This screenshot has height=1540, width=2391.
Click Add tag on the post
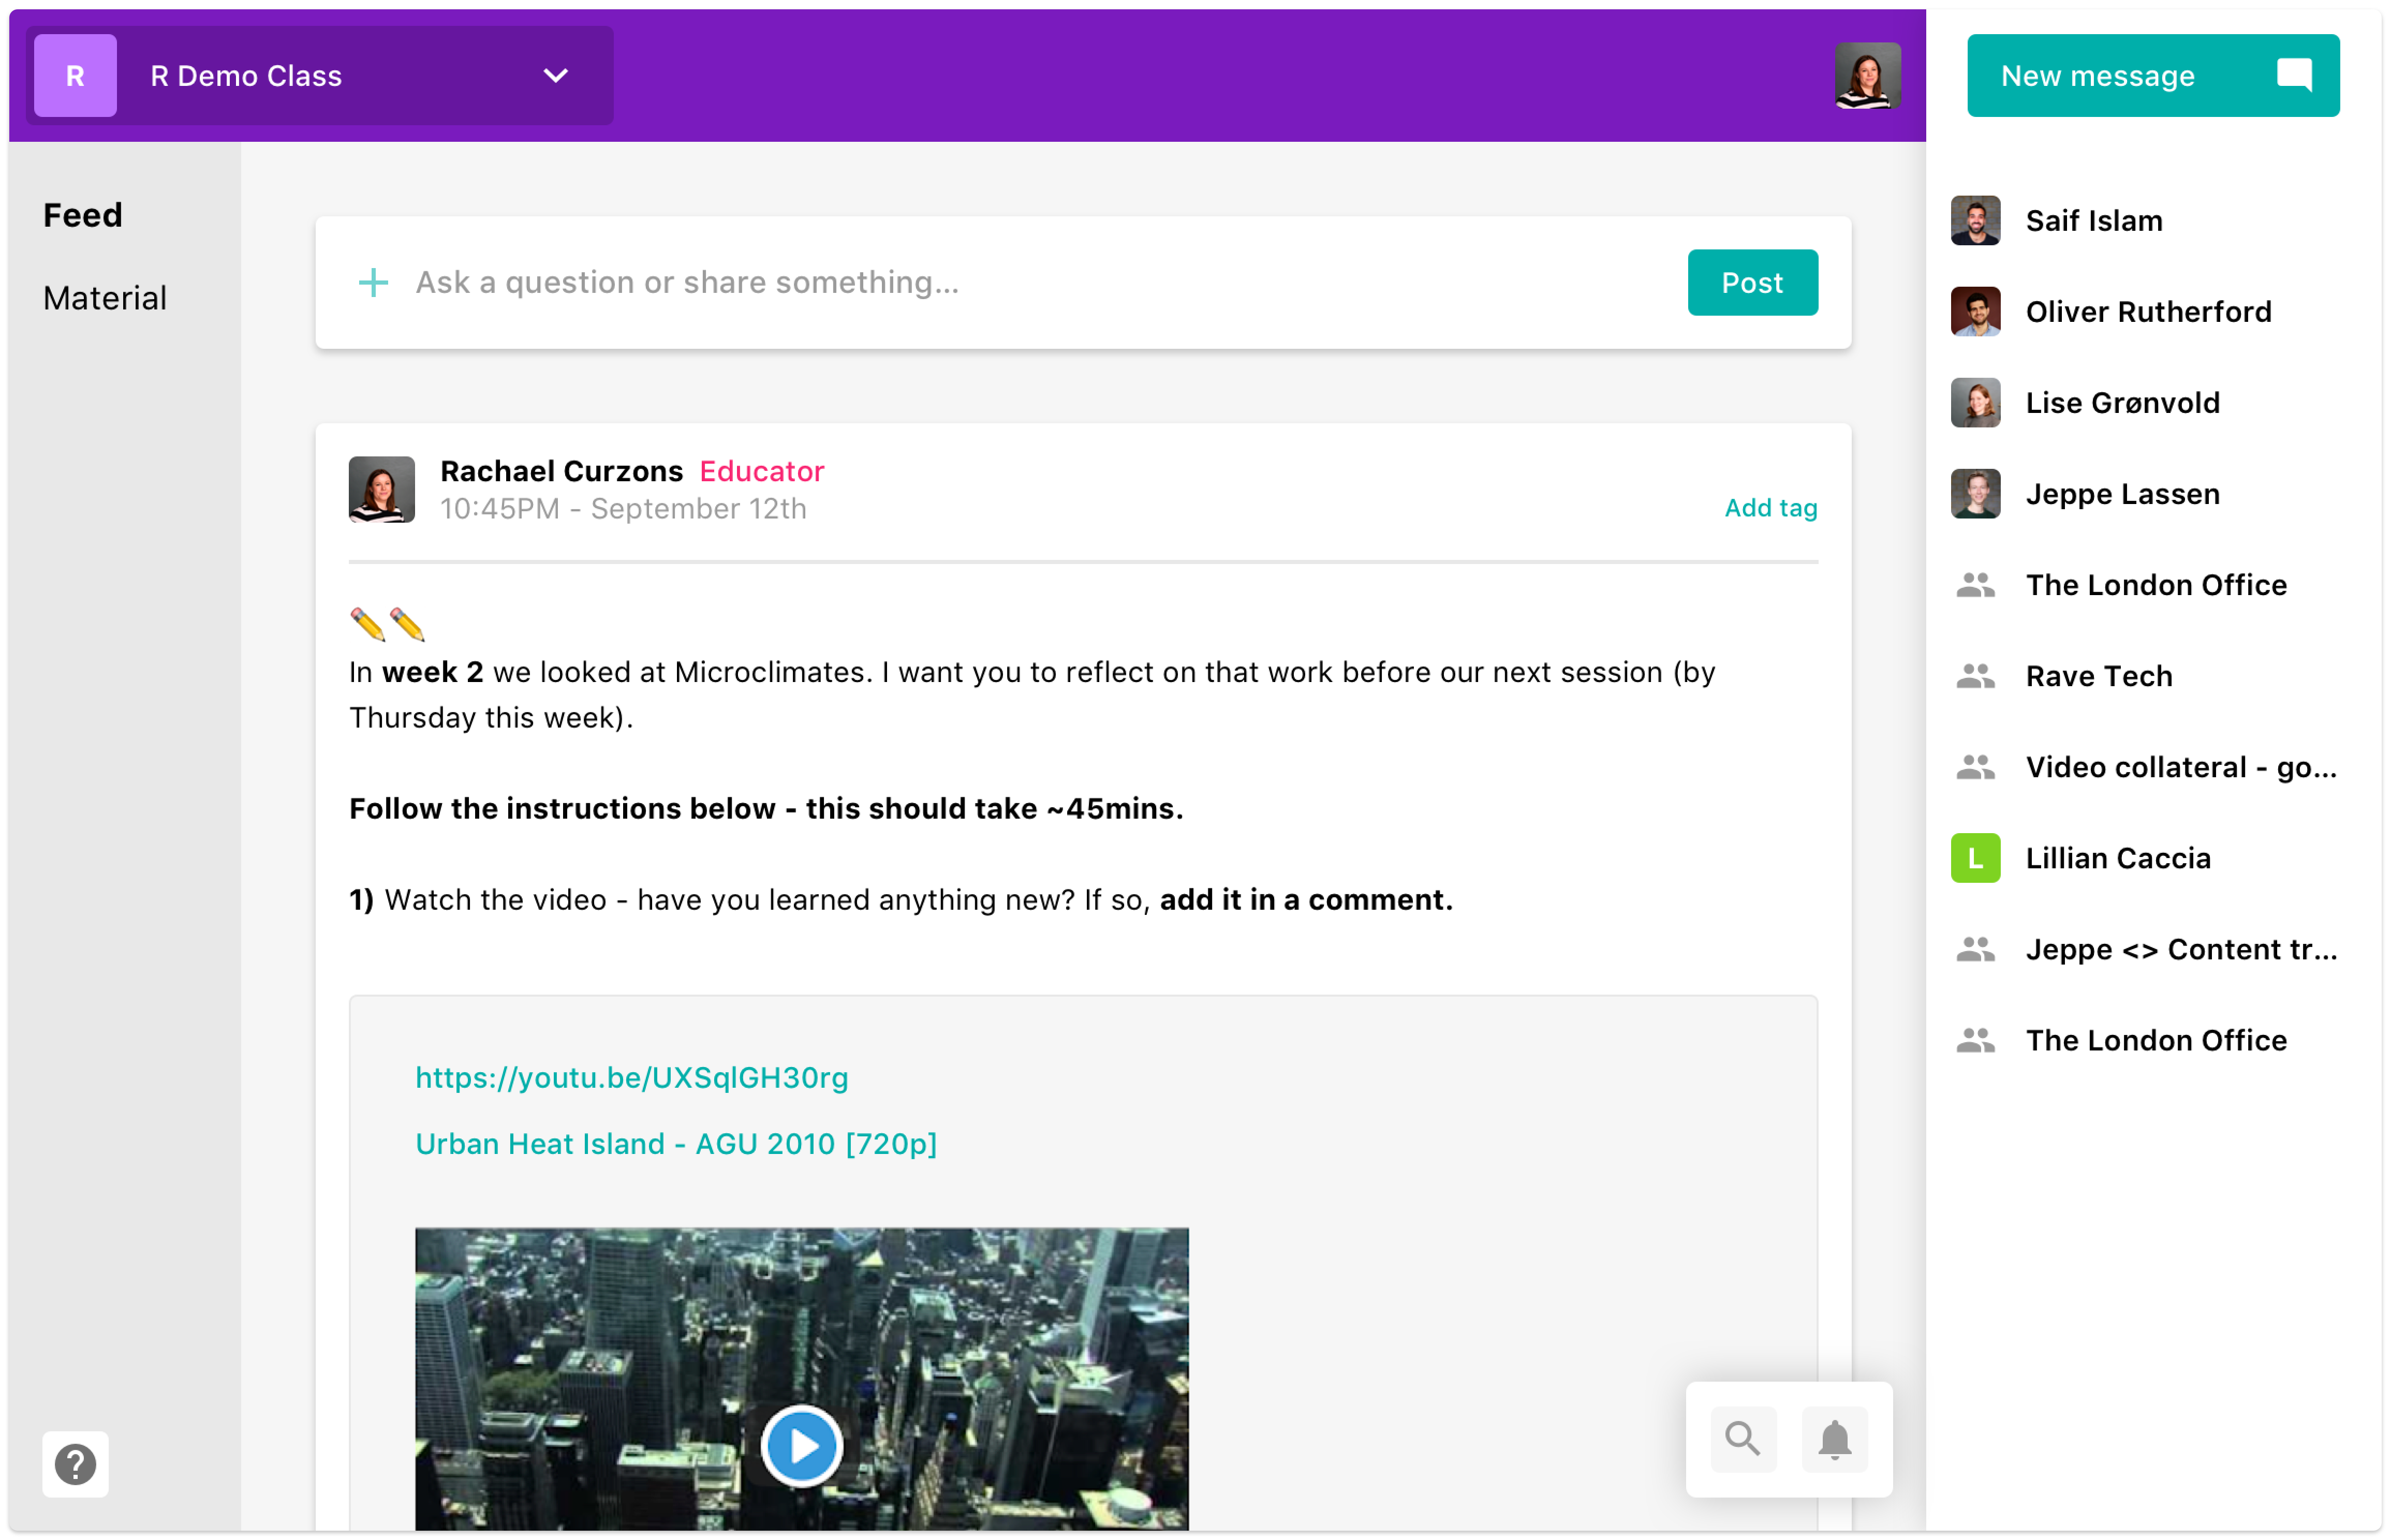pos(1770,508)
